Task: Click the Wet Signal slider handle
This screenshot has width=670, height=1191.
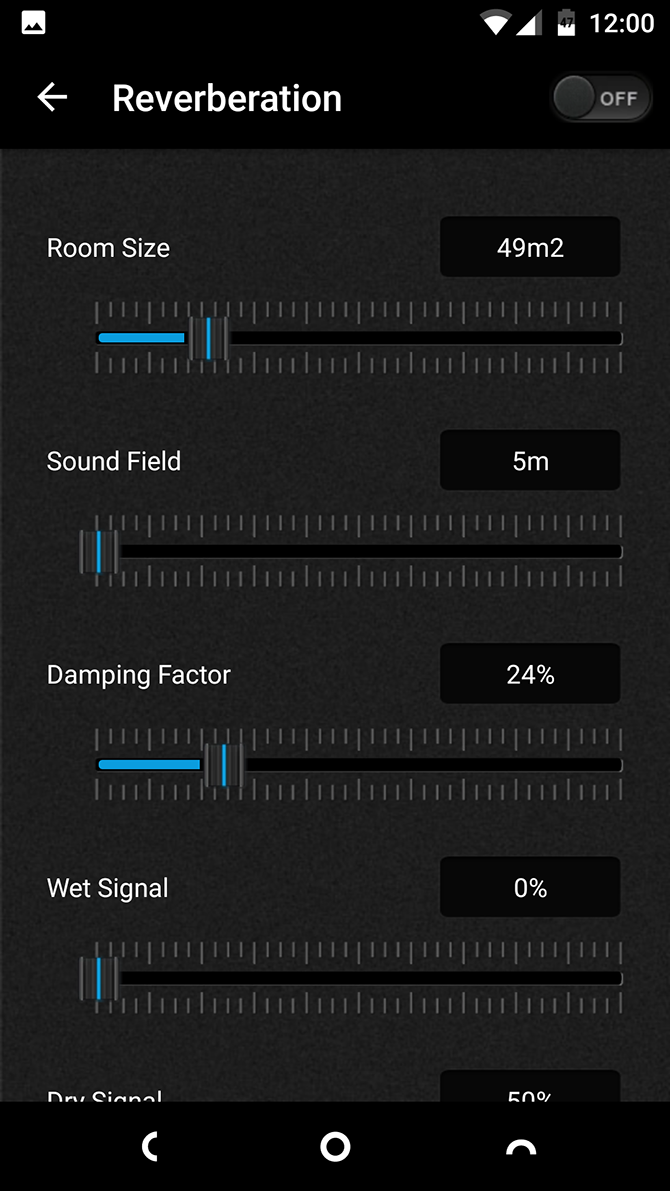Action: click(x=99, y=978)
